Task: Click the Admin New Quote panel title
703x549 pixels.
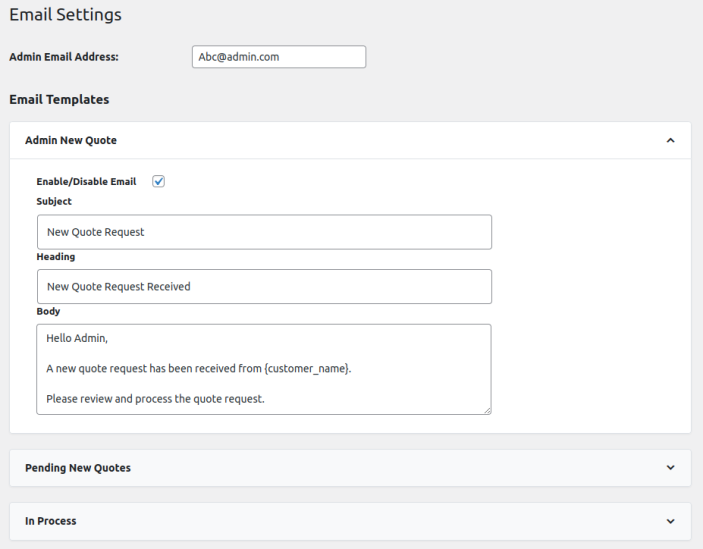Action: coord(70,141)
